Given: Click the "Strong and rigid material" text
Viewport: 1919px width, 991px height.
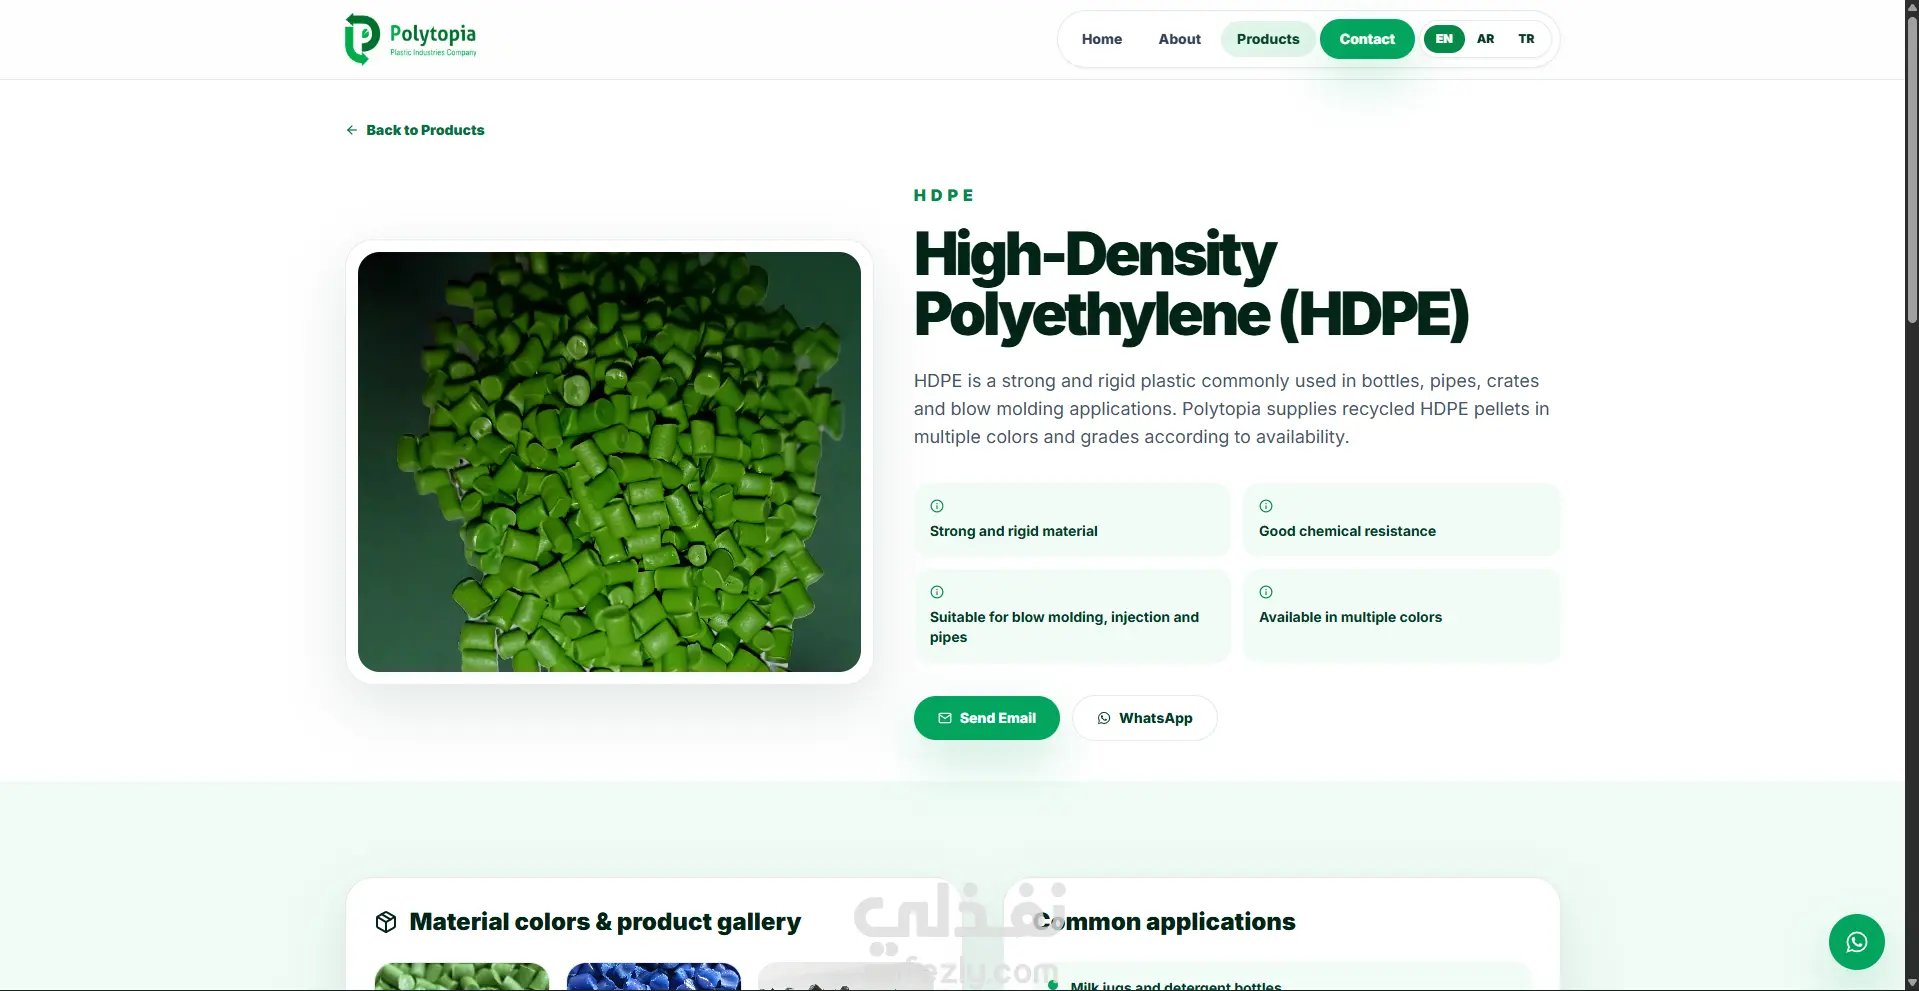Looking at the screenshot, I should [1014, 531].
